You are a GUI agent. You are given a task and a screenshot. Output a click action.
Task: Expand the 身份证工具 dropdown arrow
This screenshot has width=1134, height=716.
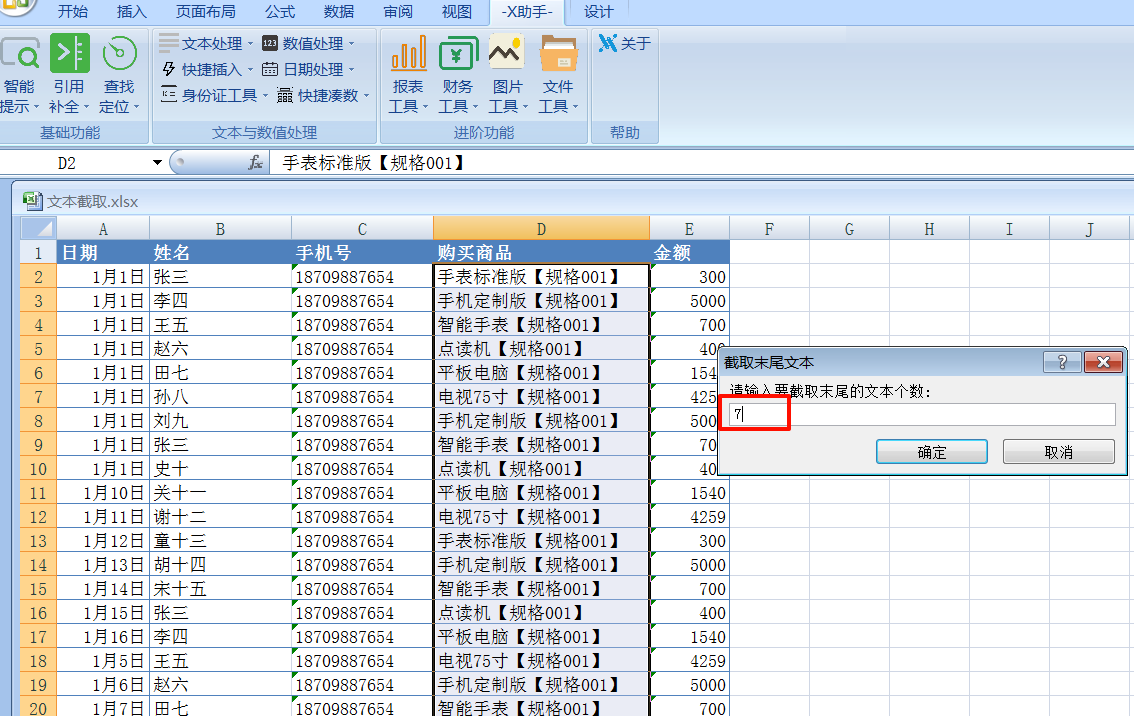265,95
